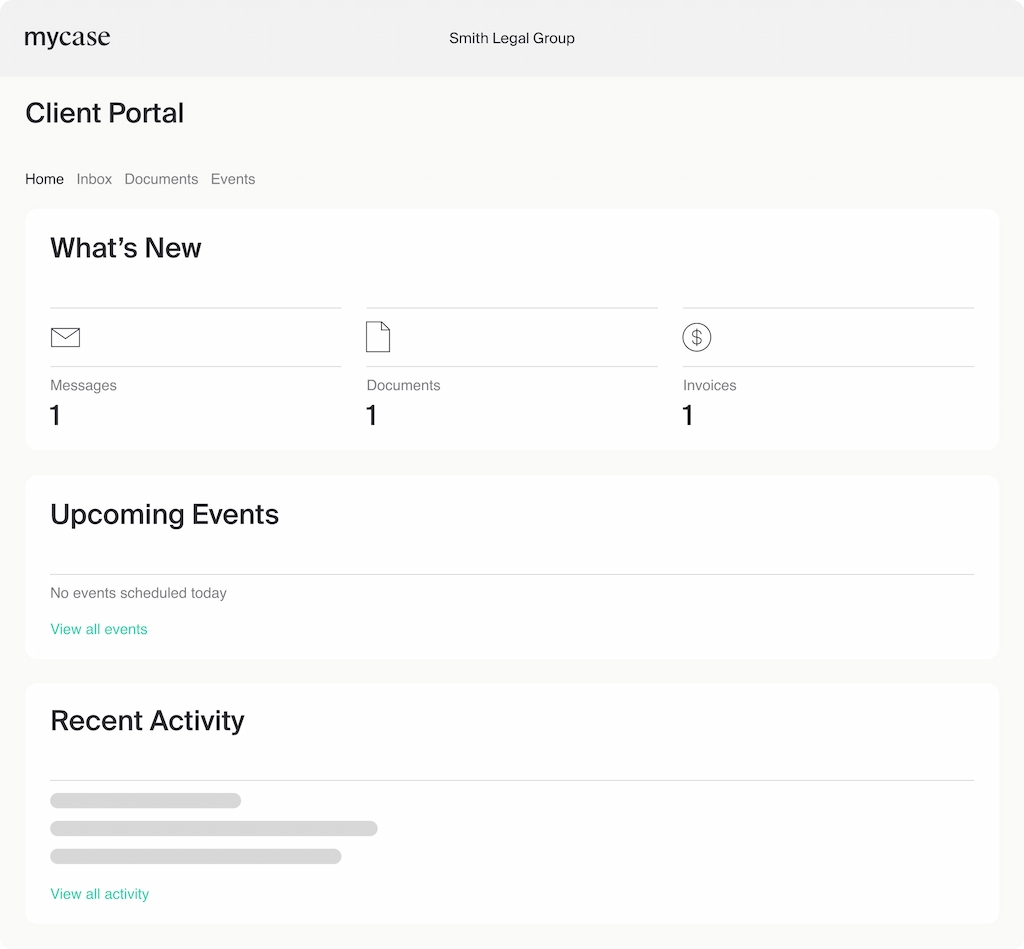Click the What's New section heading
1024x949 pixels.
125,248
